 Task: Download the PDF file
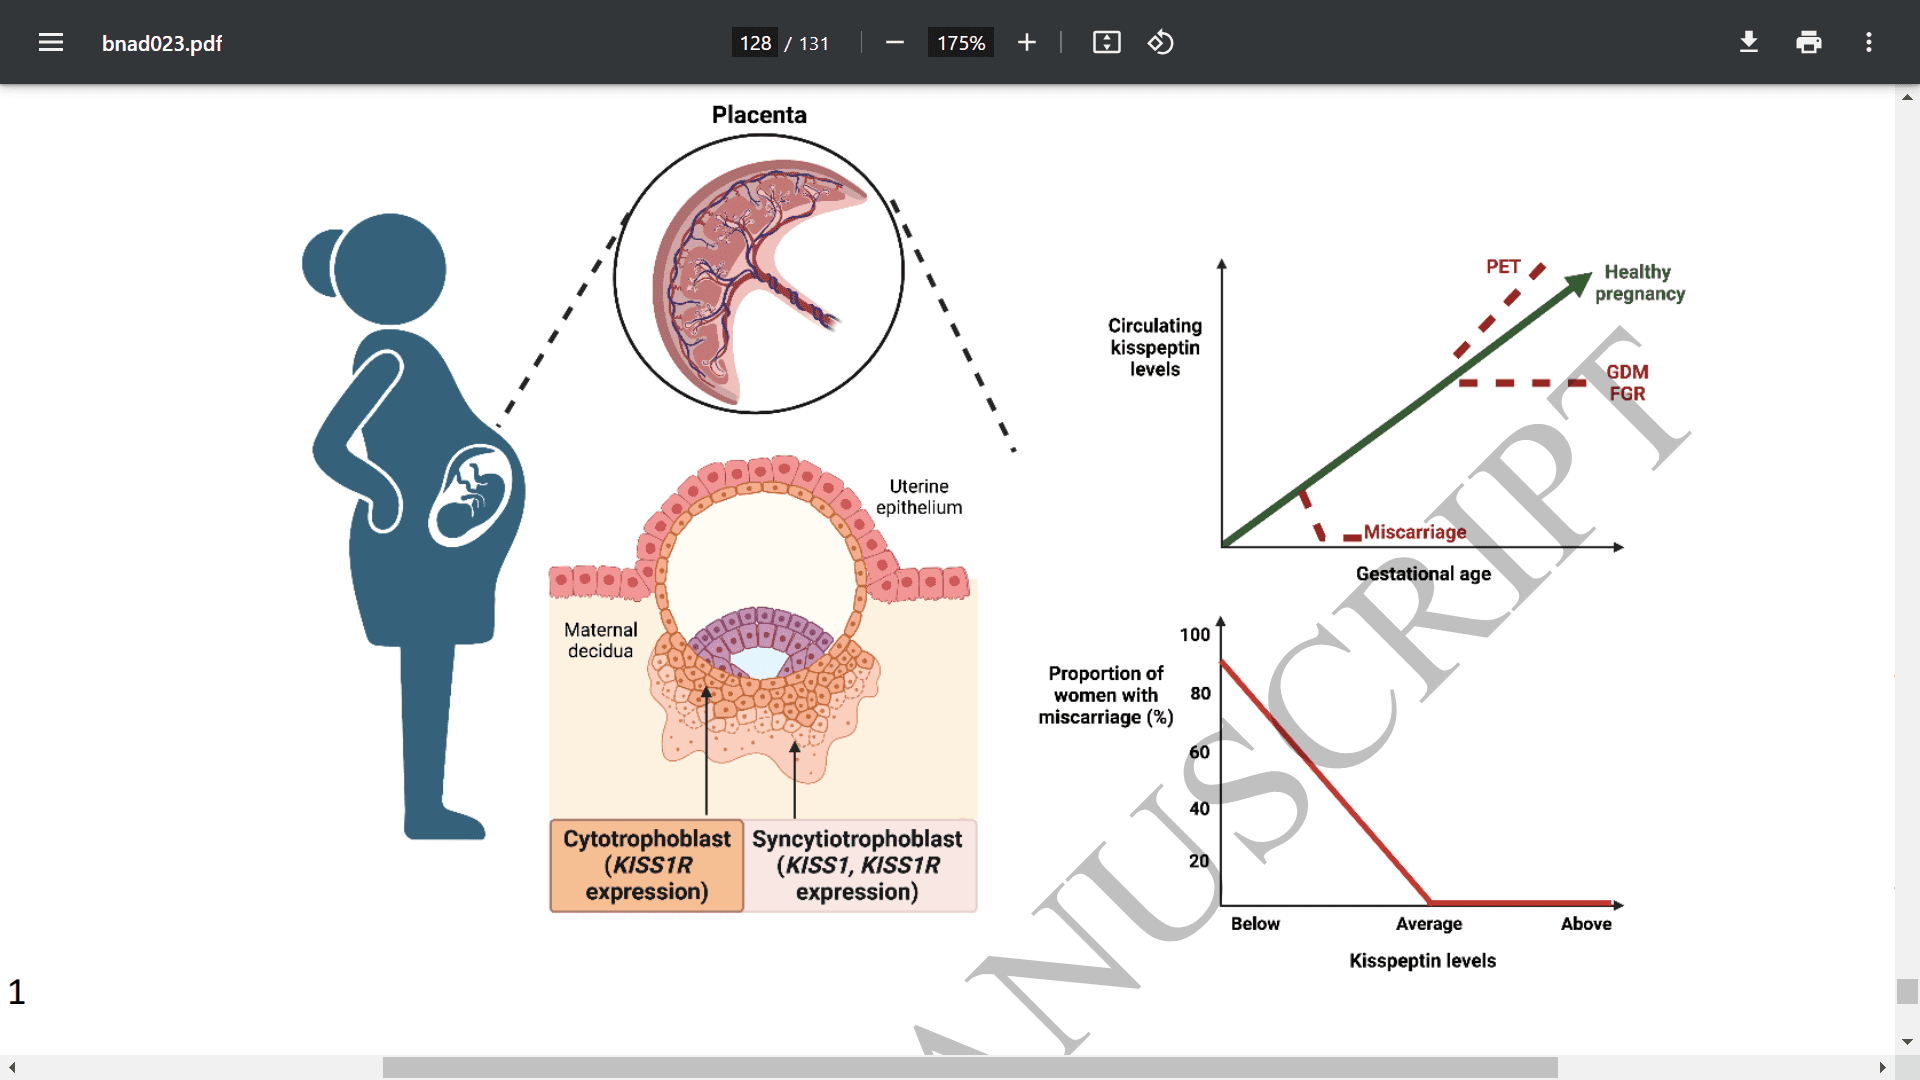(x=1749, y=42)
